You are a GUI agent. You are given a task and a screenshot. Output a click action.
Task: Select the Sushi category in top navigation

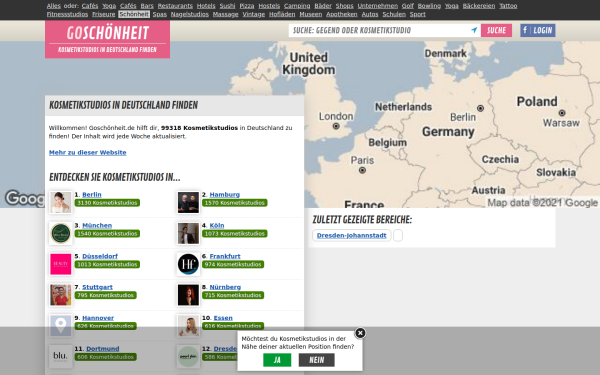pos(227,6)
